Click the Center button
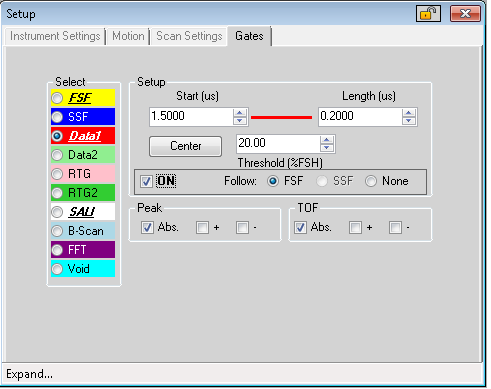 (x=185, y=146)
